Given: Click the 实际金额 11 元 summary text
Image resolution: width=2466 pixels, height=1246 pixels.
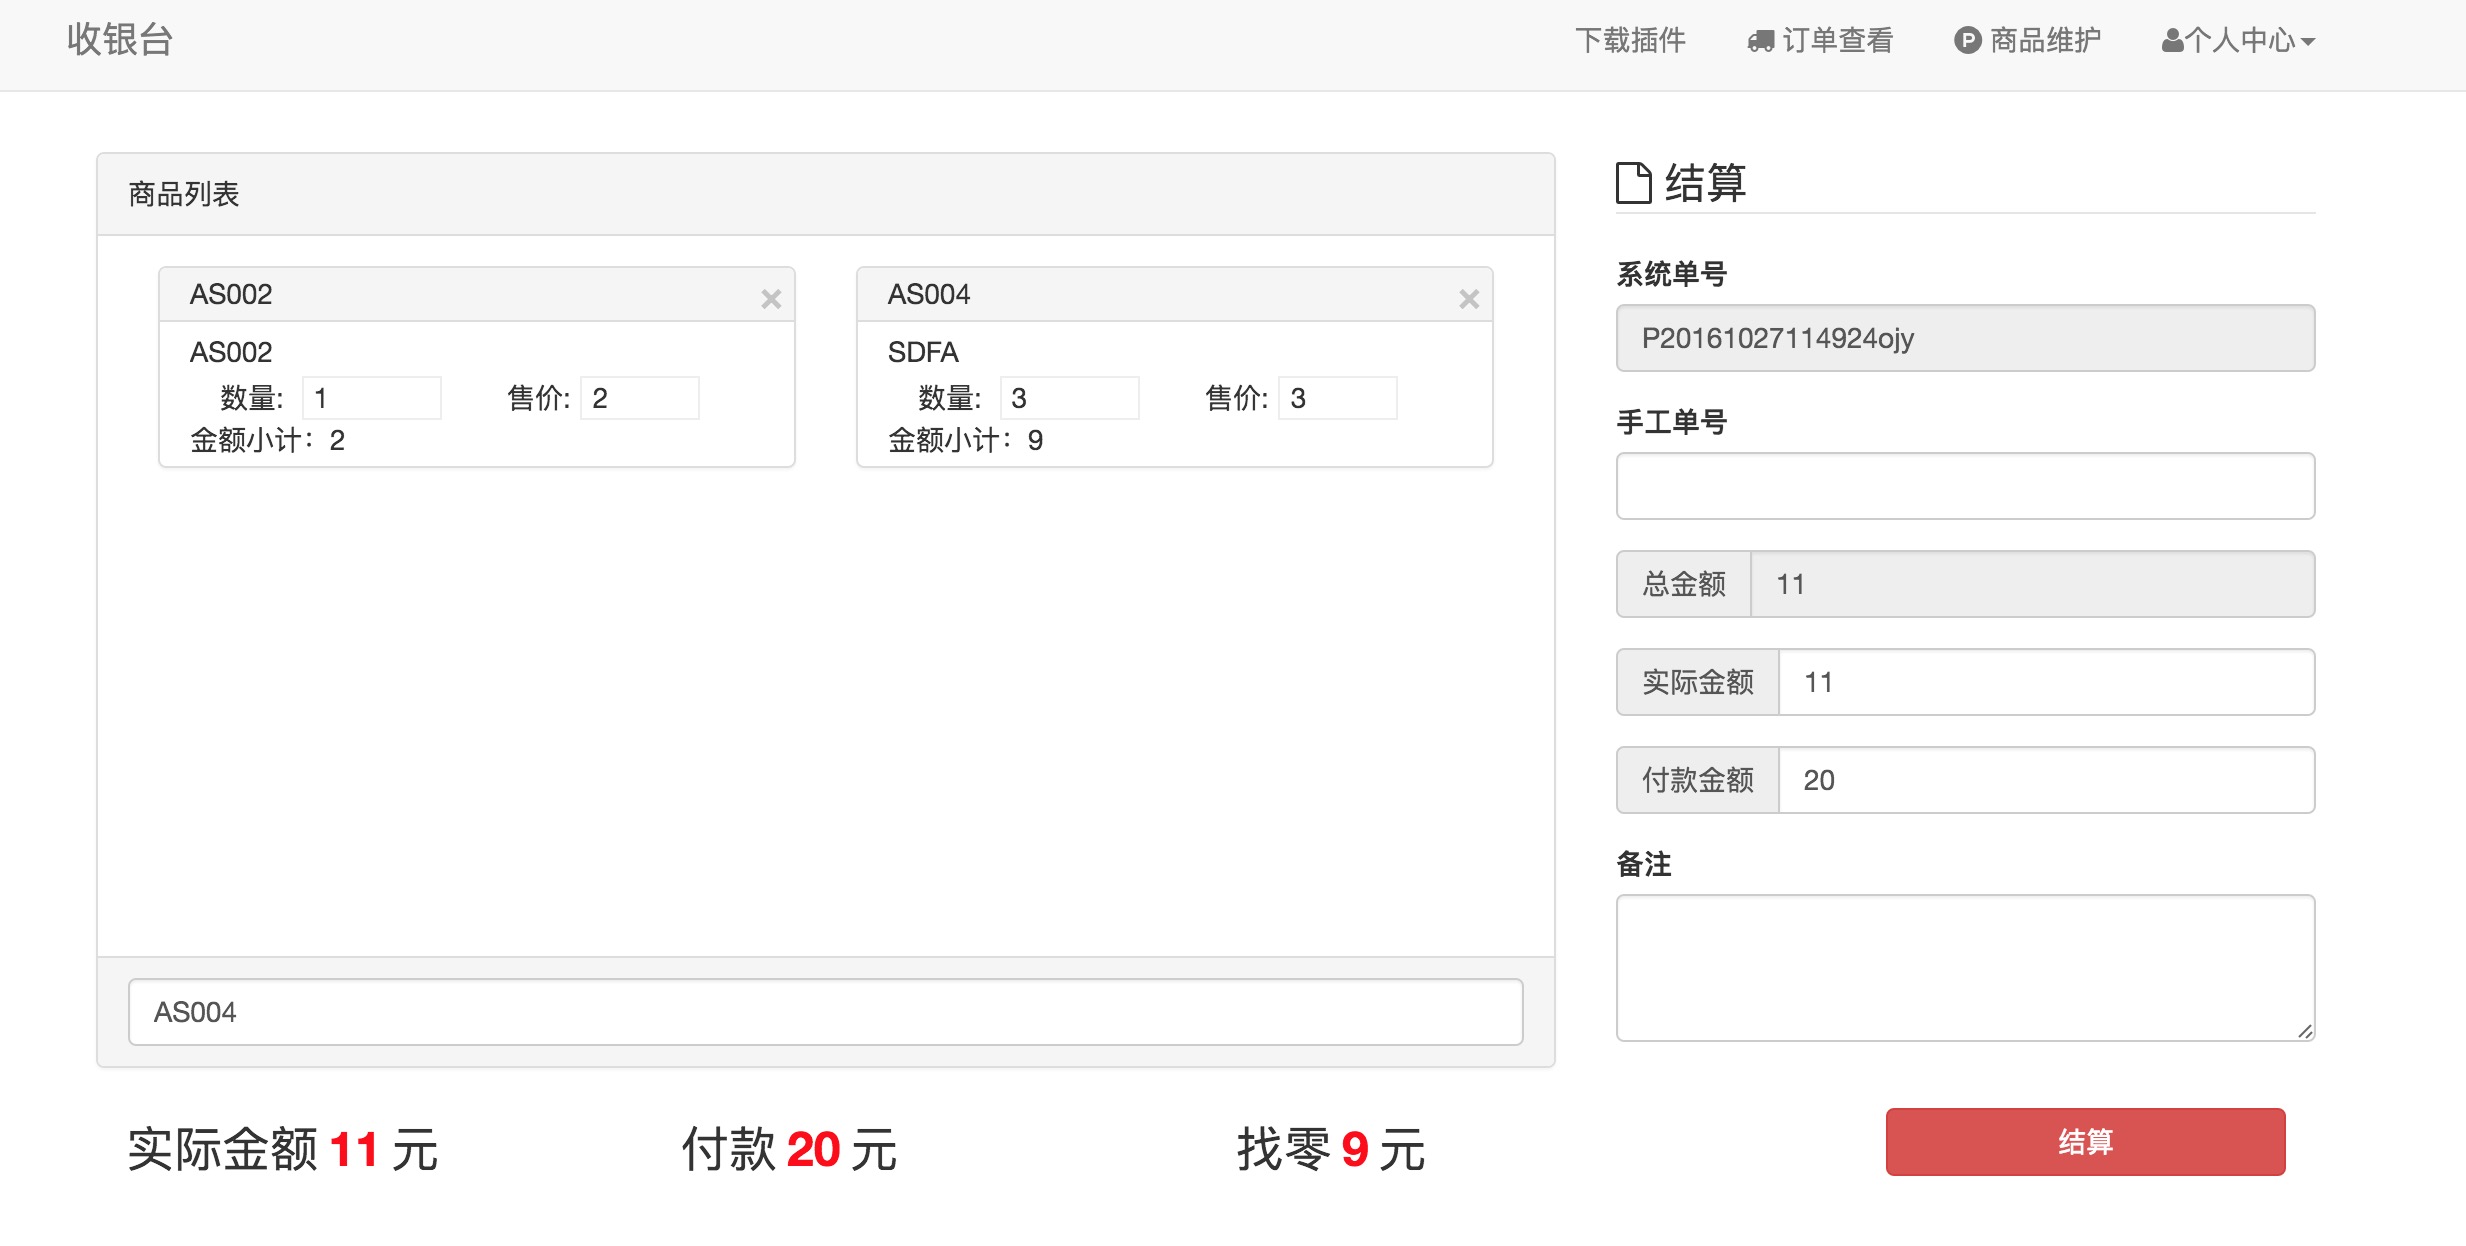Looking at the screenshot, I should [283, 1149].
